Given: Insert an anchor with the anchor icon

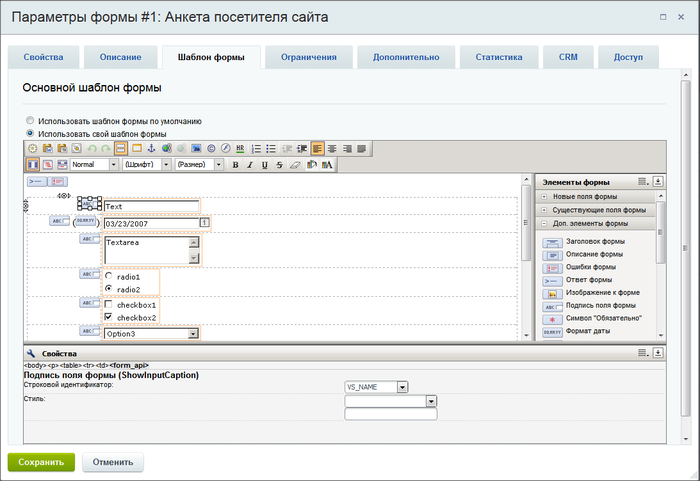Looking at the screenshot, I should [x=151, y=149].
